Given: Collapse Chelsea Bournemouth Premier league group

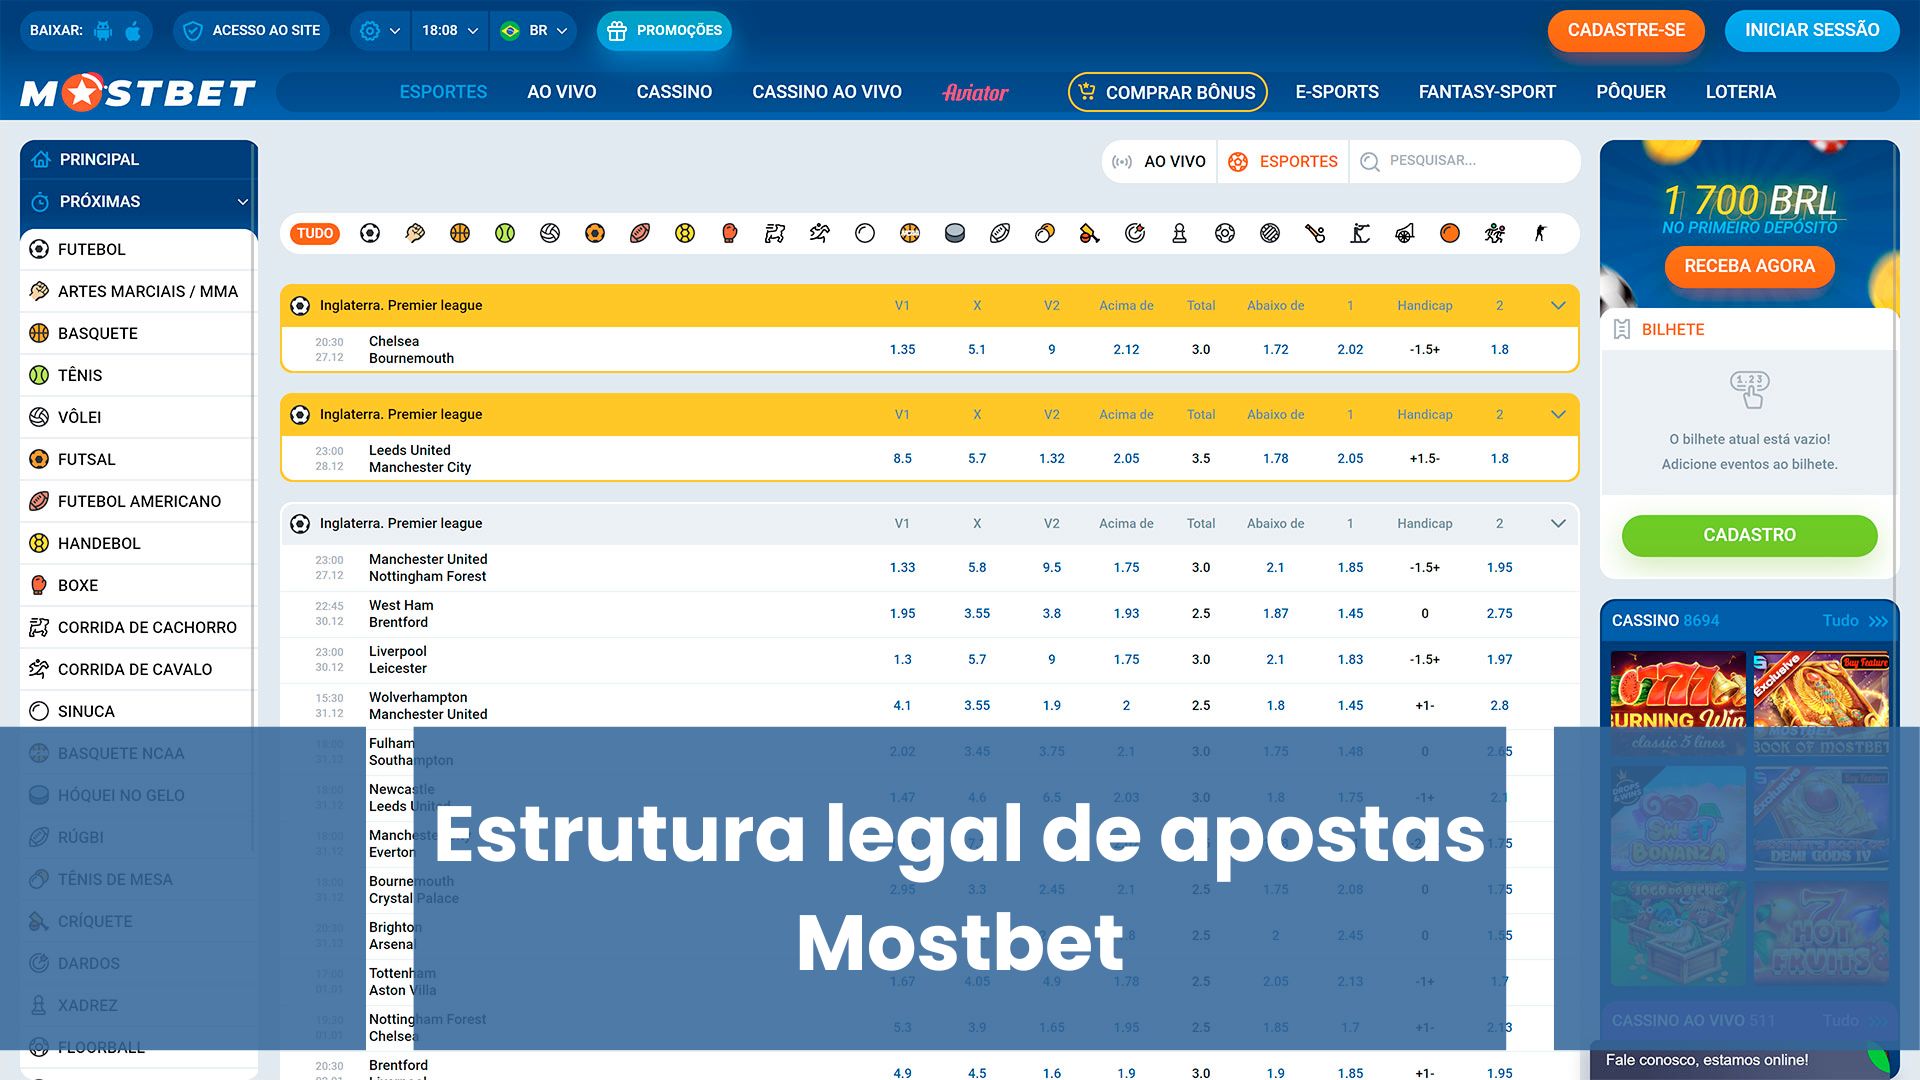Looking at the screenshot, I should [1558, 305].
